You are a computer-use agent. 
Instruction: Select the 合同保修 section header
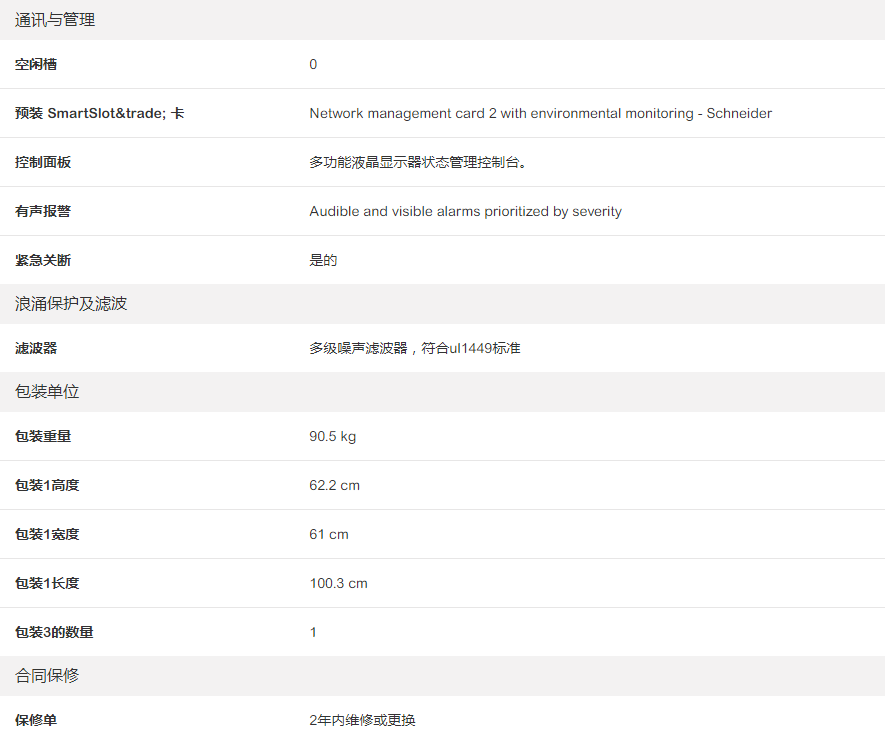coord(47,676)
